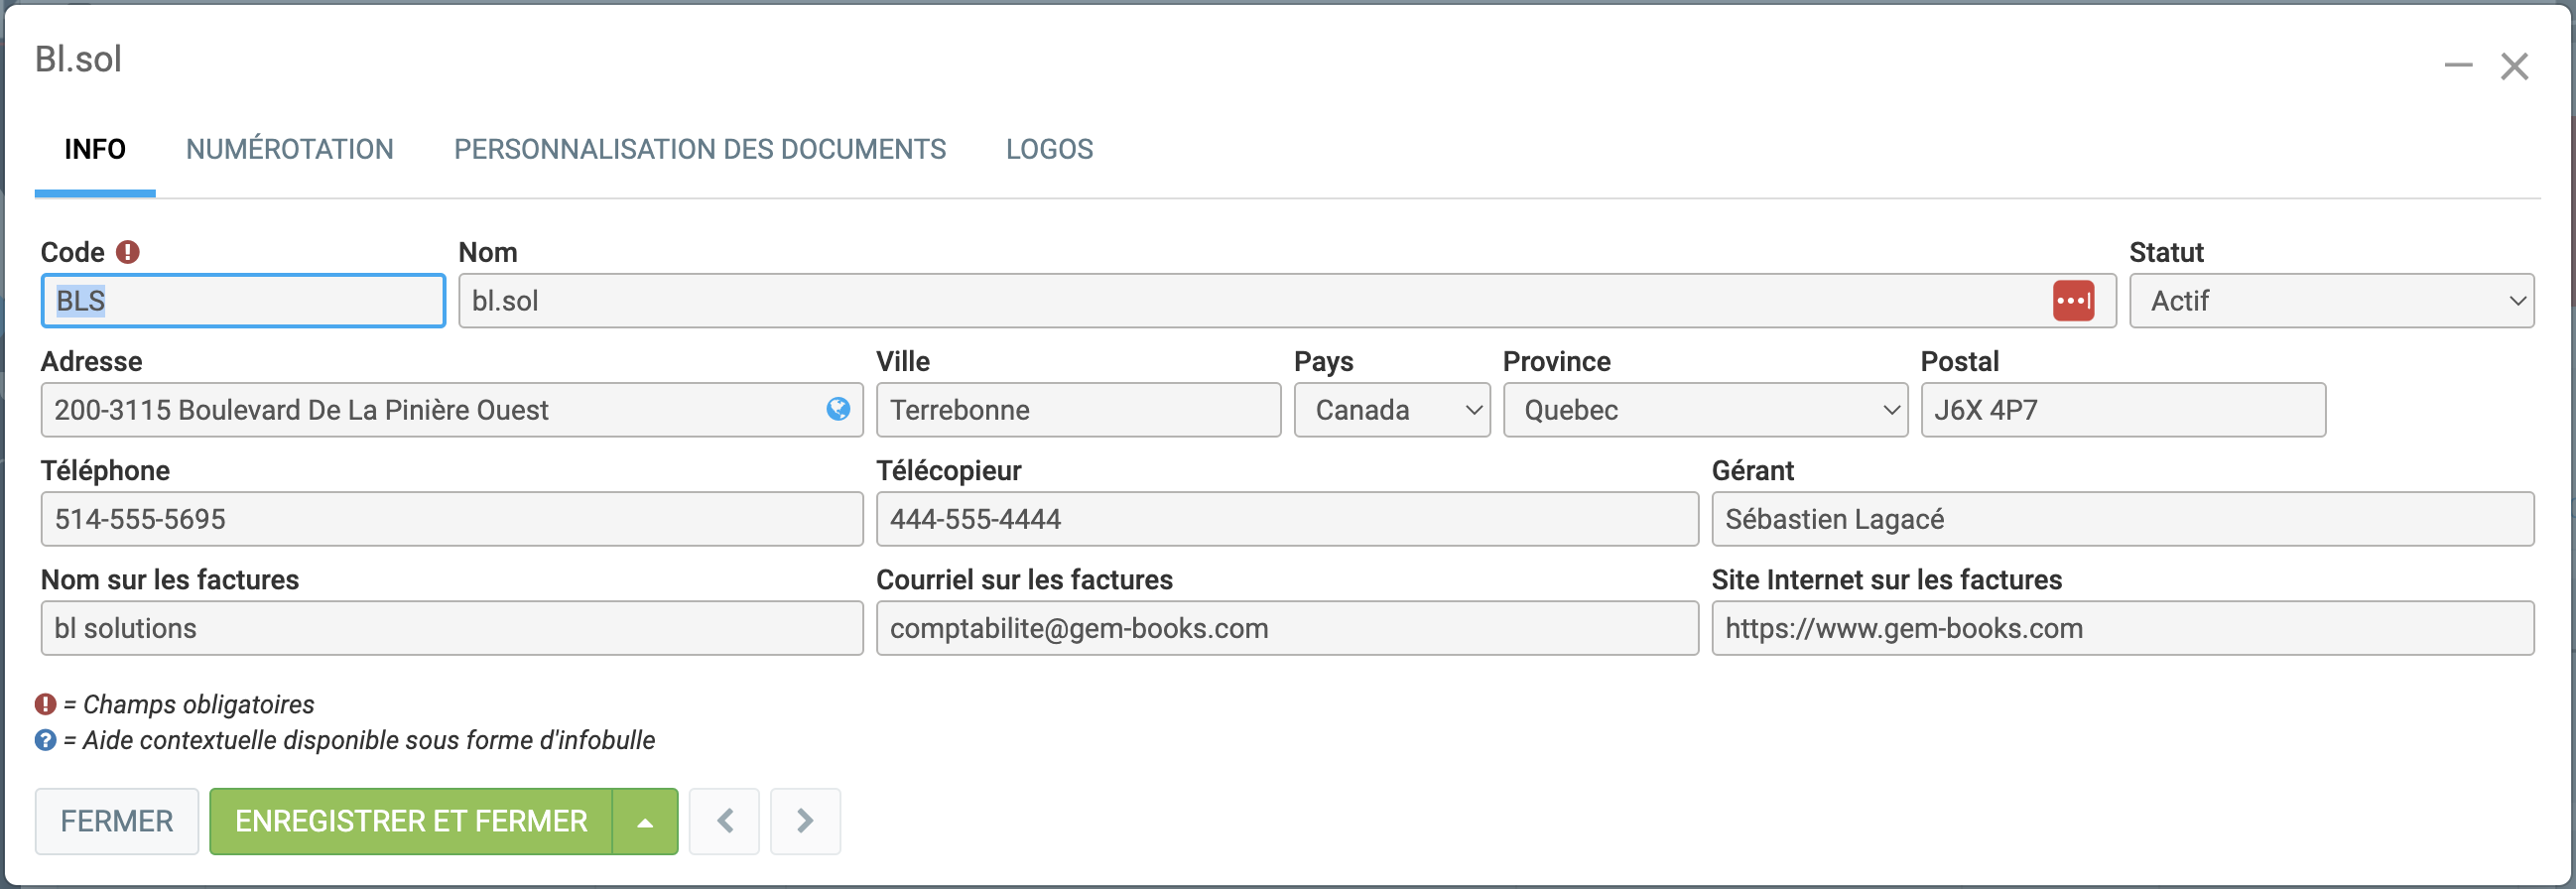Minimize the Bl.sol dialog

click(x=2458, y=66)
